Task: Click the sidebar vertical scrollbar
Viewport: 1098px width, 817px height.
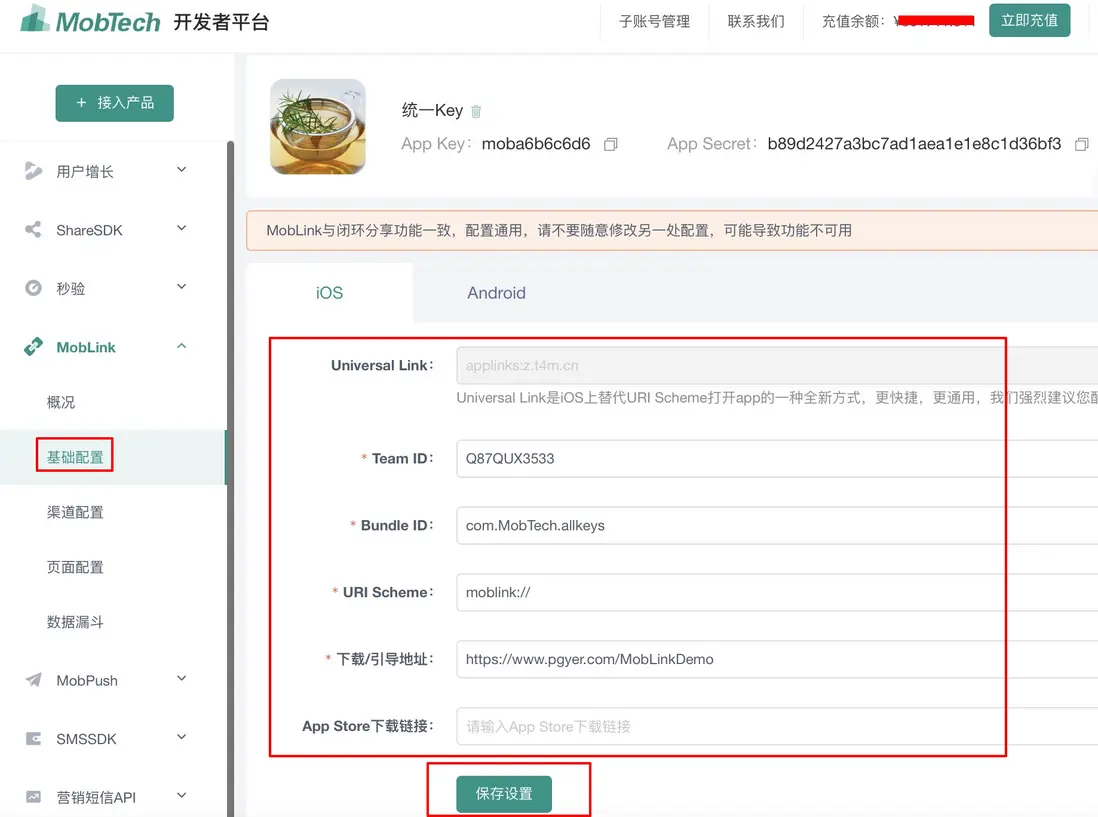Action: 230,479
